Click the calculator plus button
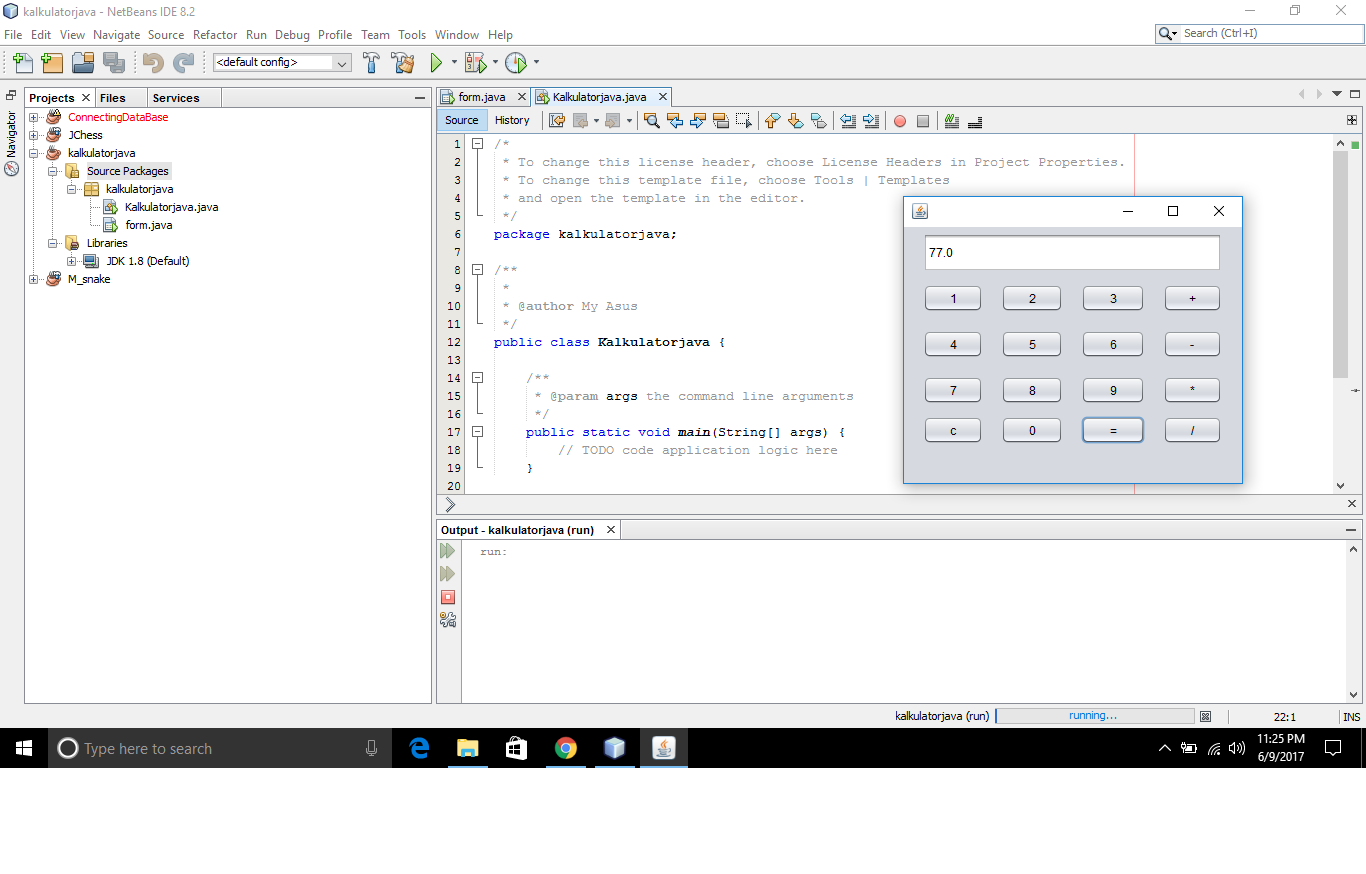 (x=1192, y=298)
